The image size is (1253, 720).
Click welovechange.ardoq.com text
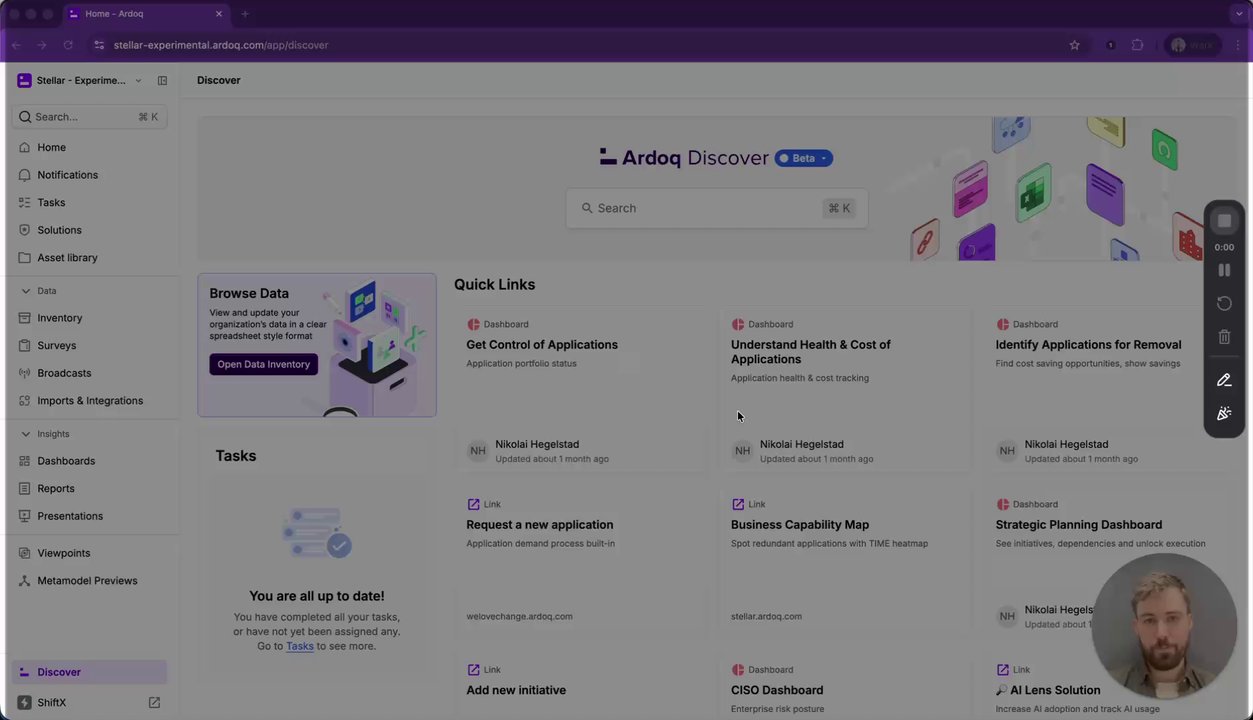[x=519, y=616]
